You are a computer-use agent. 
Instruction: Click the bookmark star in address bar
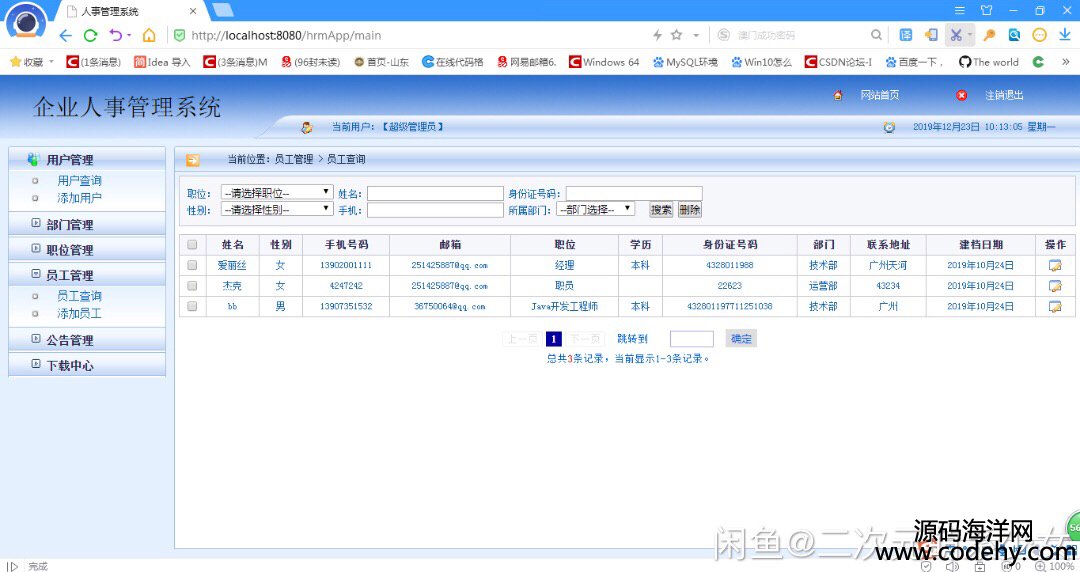[x=676, y=35]
